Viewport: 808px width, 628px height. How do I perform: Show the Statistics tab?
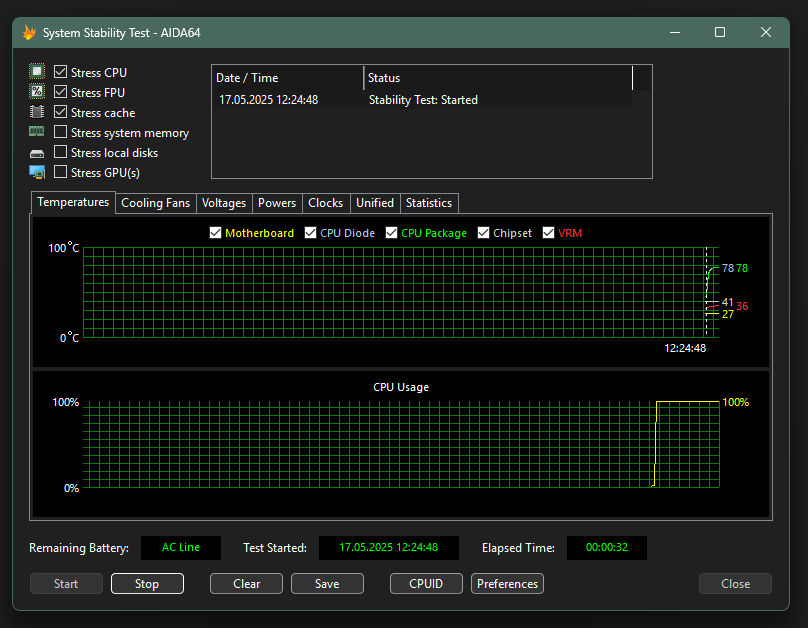point(429,203)
